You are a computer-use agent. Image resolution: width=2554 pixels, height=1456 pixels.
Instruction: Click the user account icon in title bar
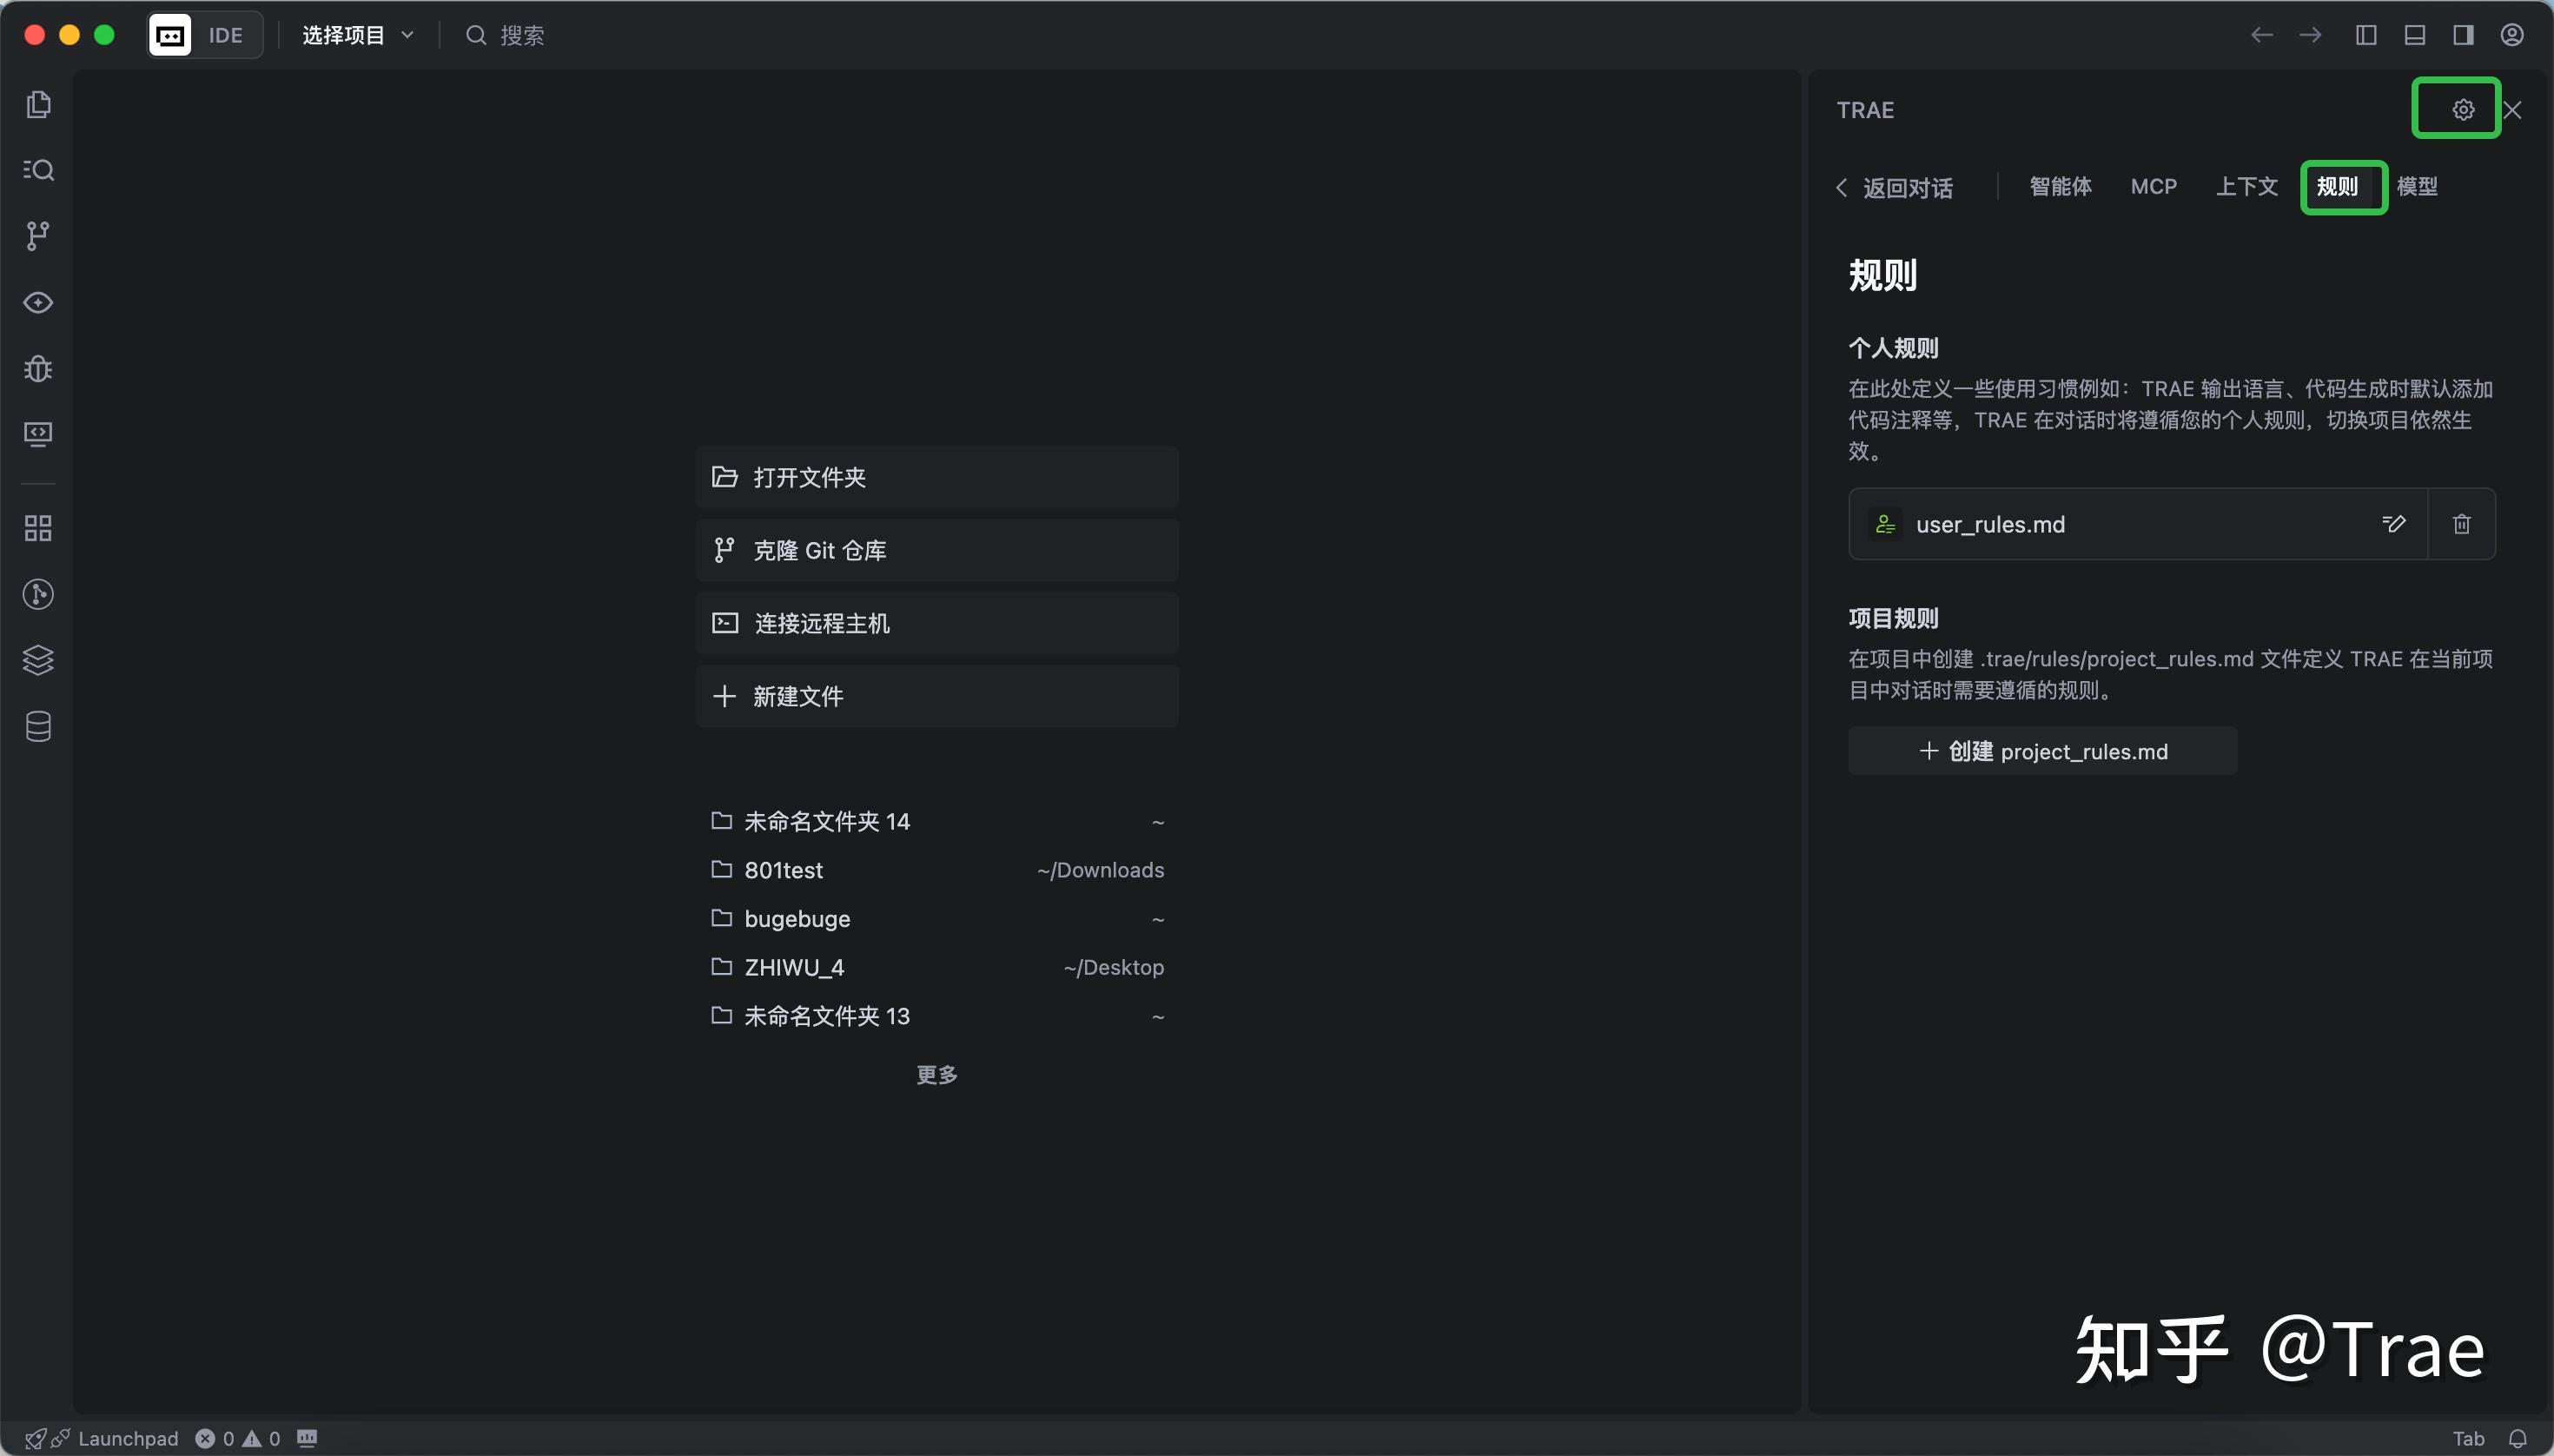(x=2513, y=34)
